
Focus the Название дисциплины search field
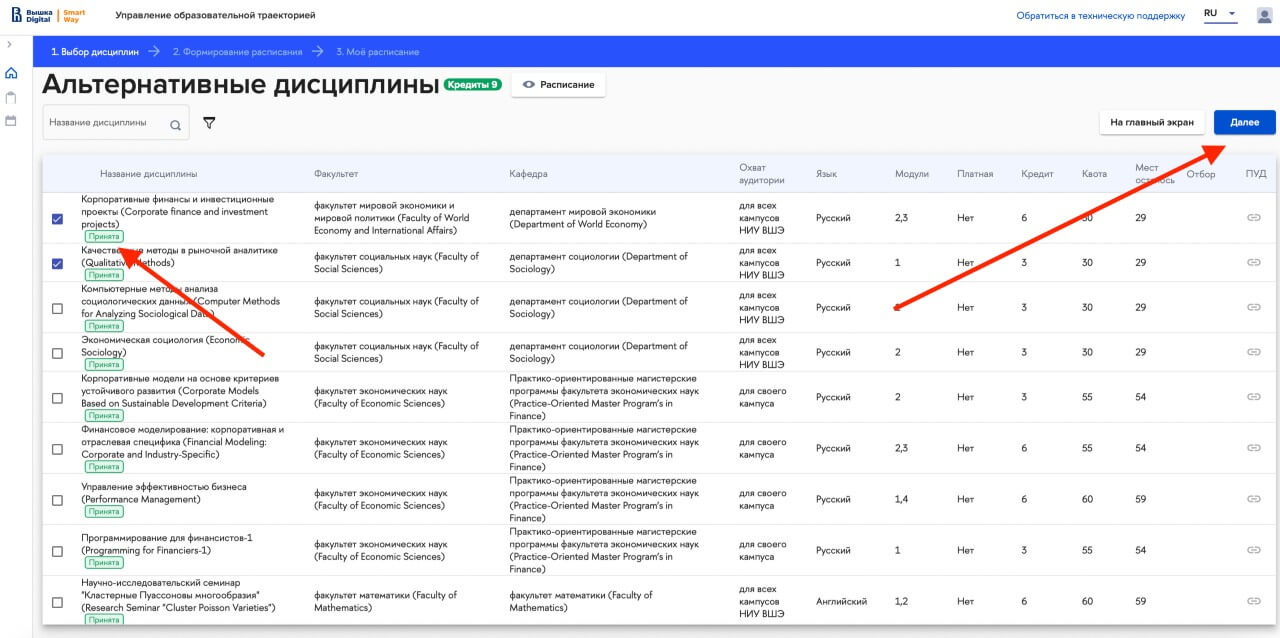[x=105, y=123]
